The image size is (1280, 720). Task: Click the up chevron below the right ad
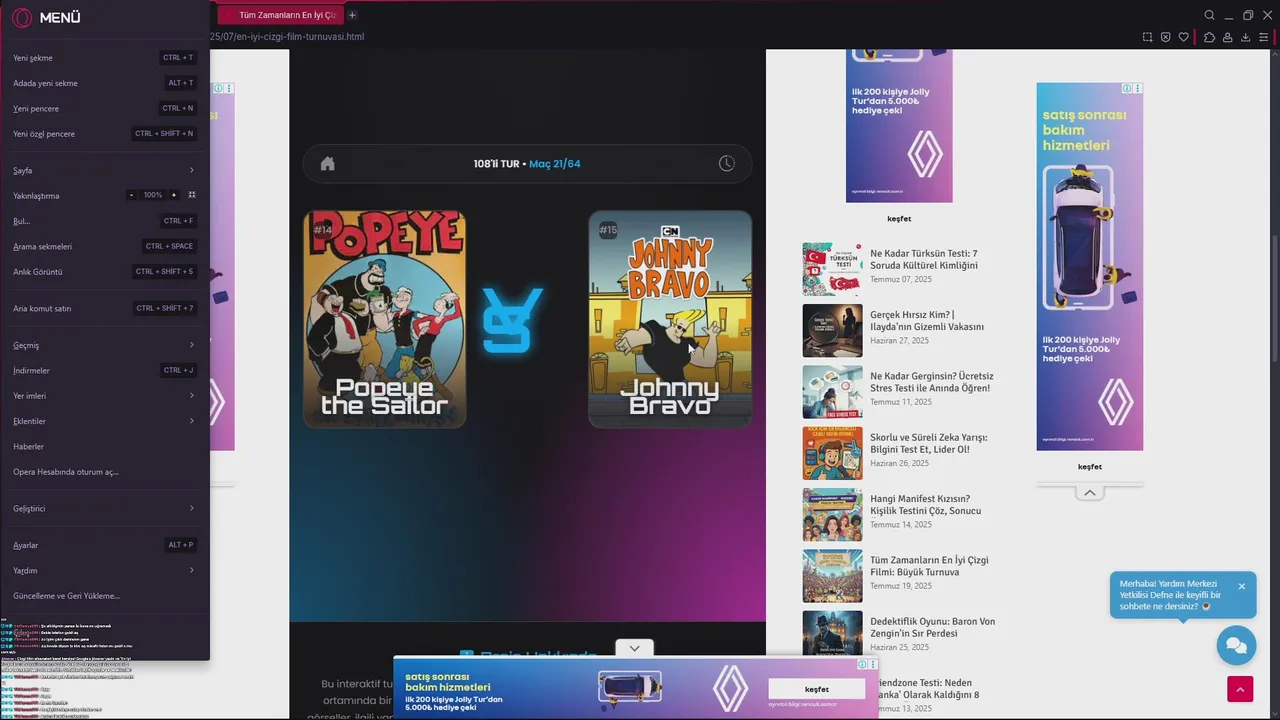point(1090,492)
